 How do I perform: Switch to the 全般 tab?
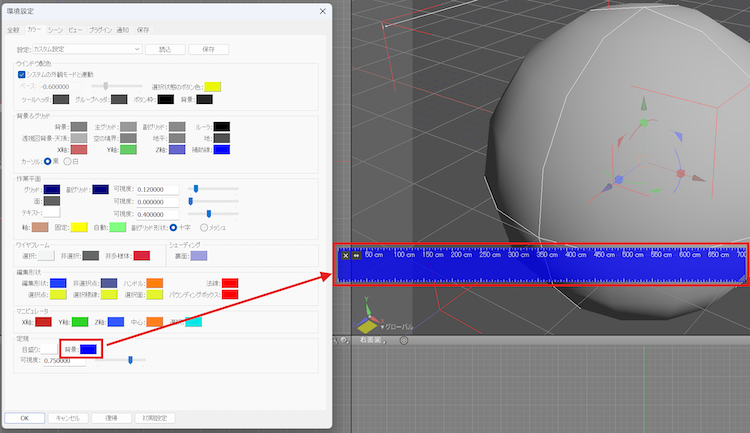(x=13, y=30)
